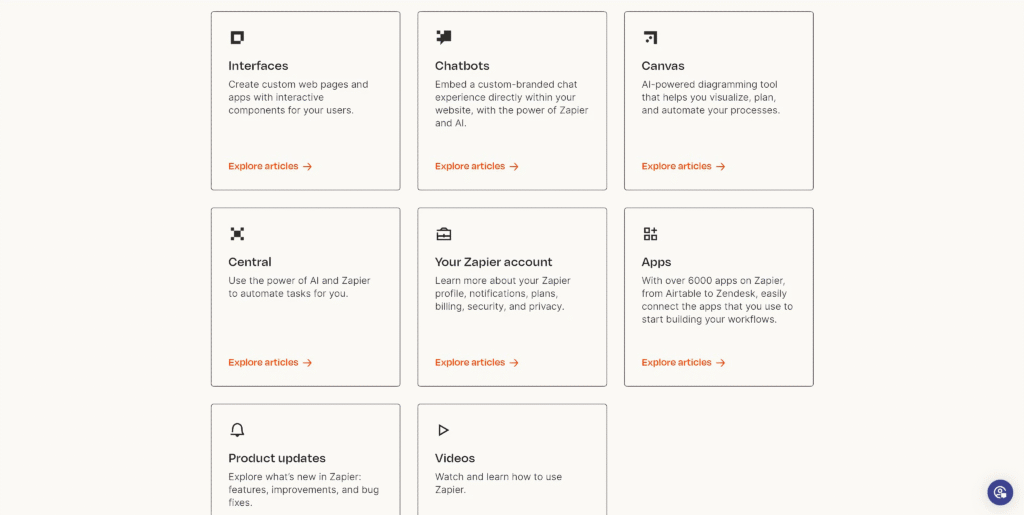The width and height of the screenshot is (1024, 515).
Task: Click the Apps grid-plus icon
Action: (x=650, y=234)
